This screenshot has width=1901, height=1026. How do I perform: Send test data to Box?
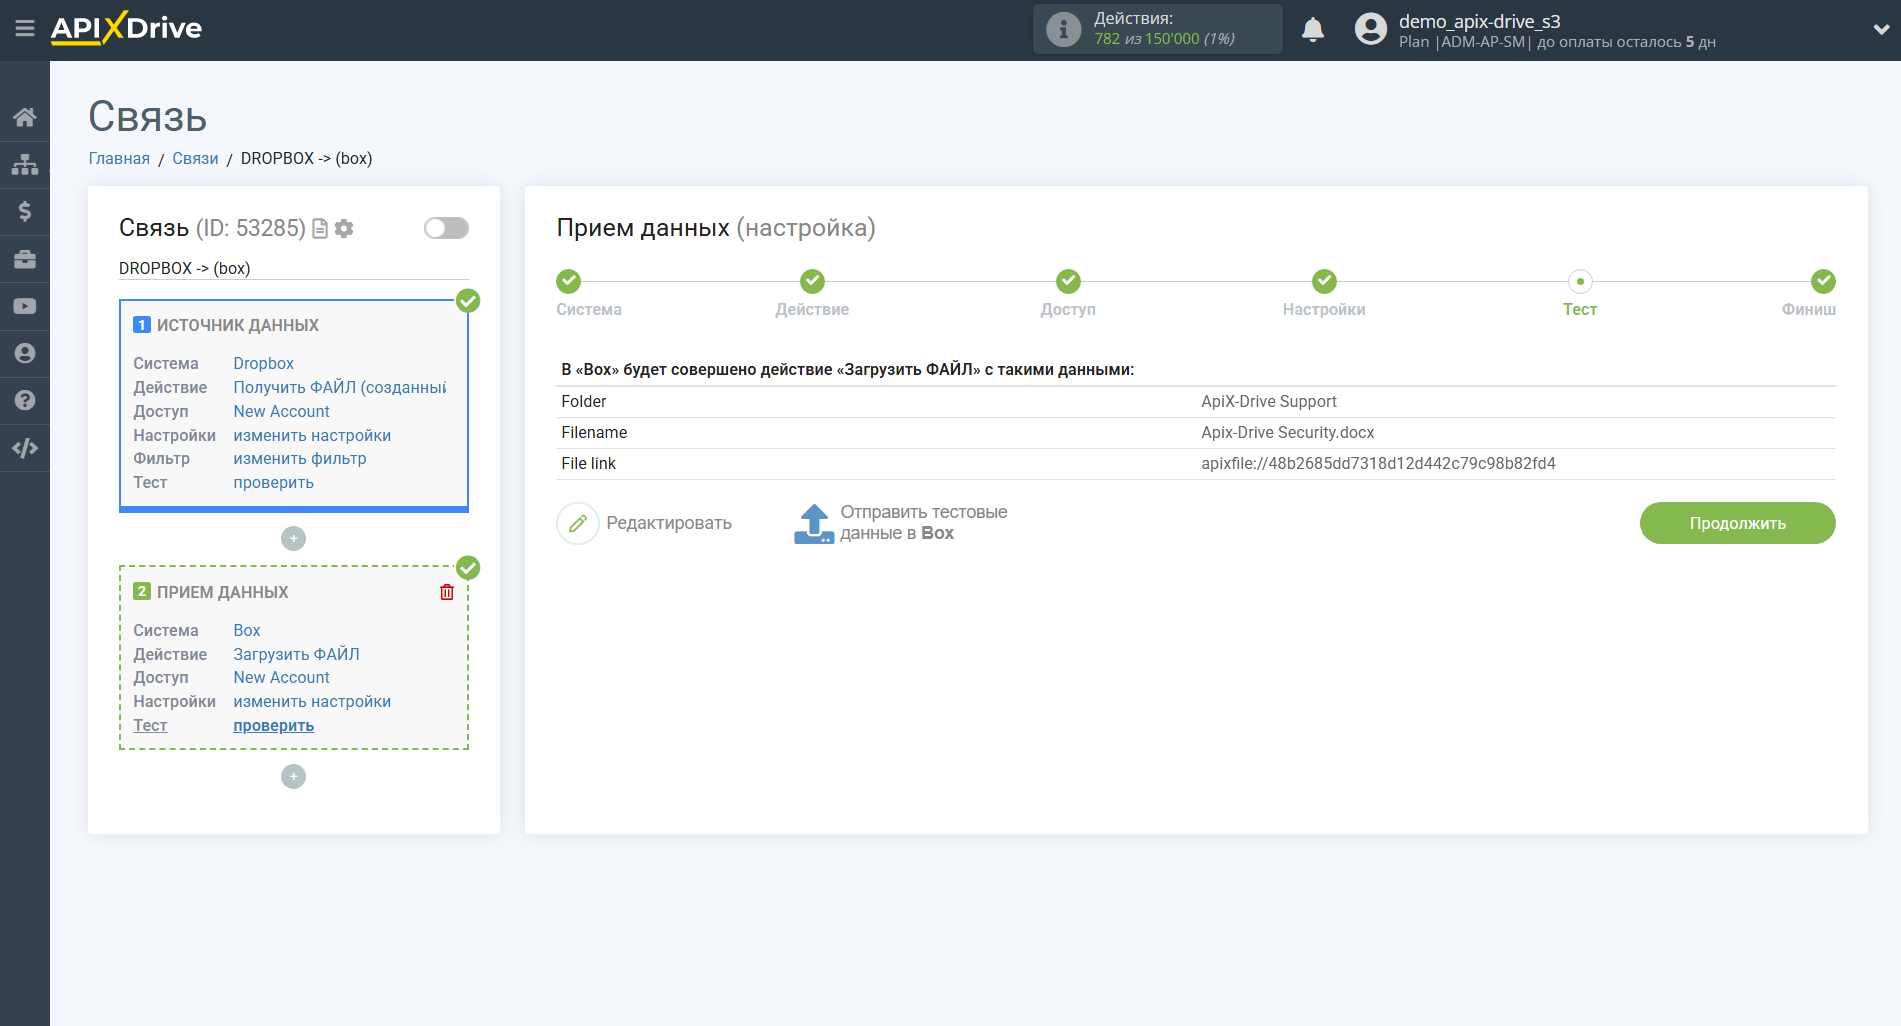[x=900, y=523]
